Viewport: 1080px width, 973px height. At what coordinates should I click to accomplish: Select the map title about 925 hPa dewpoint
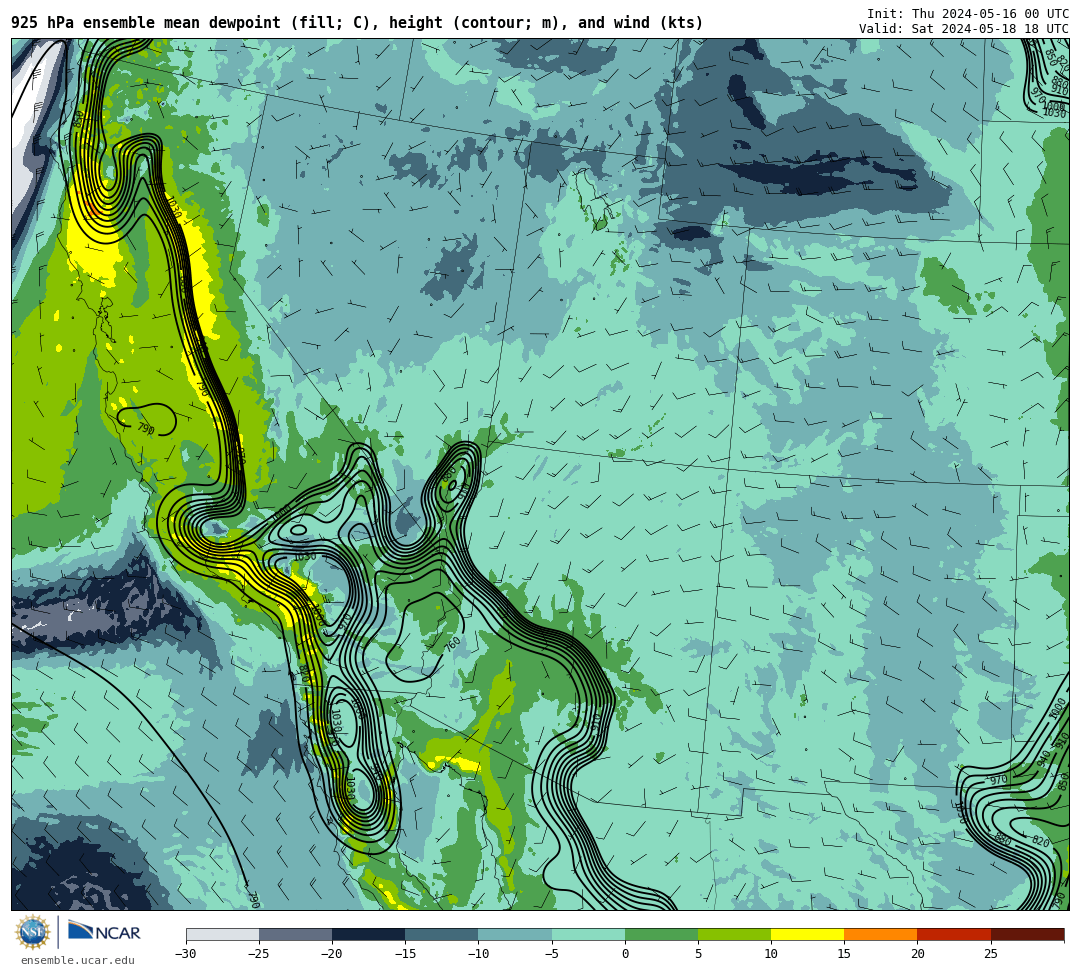coord(357,23)
